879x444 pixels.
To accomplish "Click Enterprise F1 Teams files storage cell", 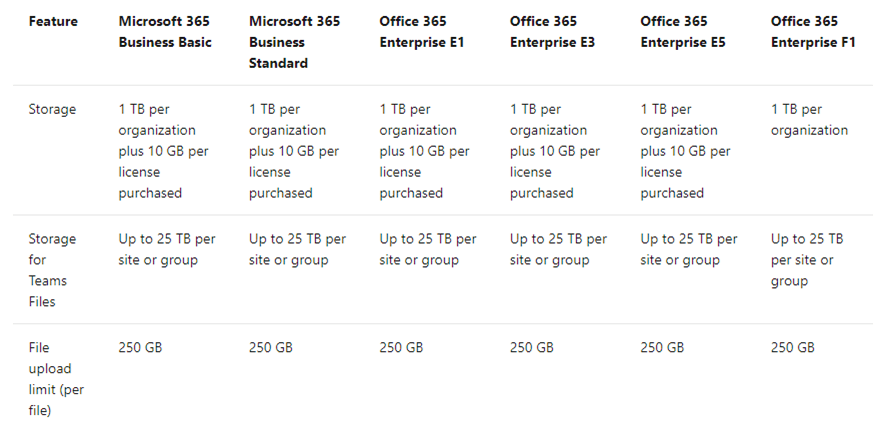I will coord(807,260).
